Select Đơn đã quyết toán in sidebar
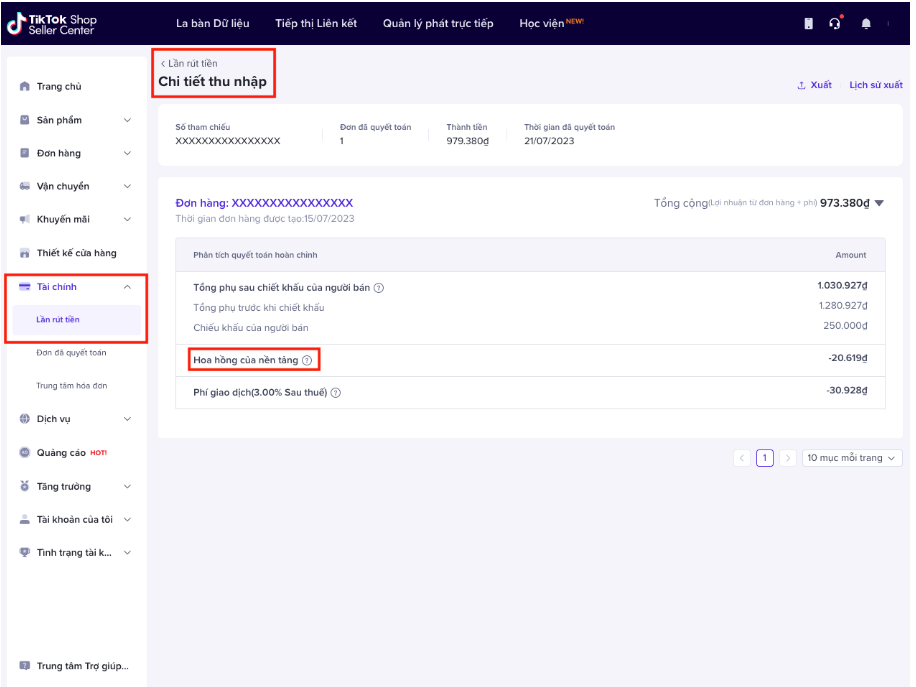Image resolution: width=916 pixels, height=687 pixels. pyautogui.click(x=71, y=353)
